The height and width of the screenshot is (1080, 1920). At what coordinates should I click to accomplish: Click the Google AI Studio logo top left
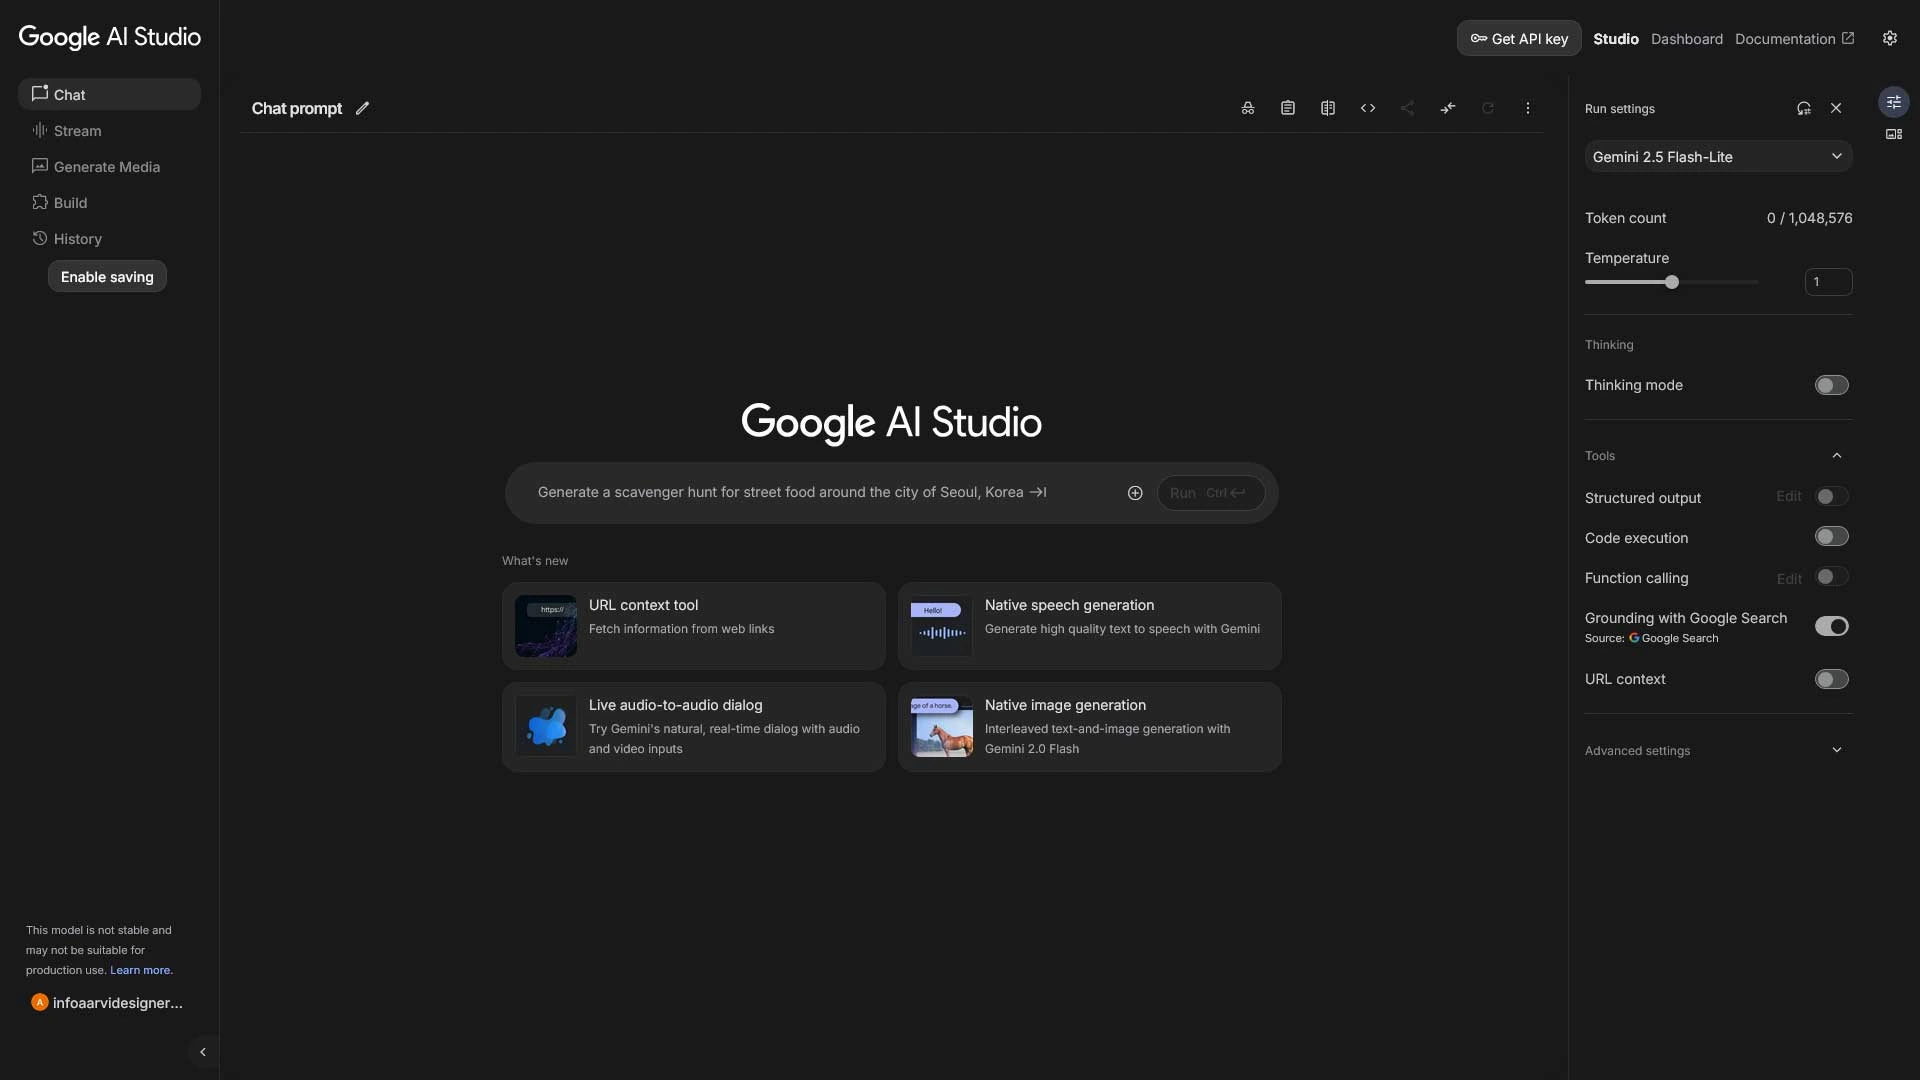point(110,37)
